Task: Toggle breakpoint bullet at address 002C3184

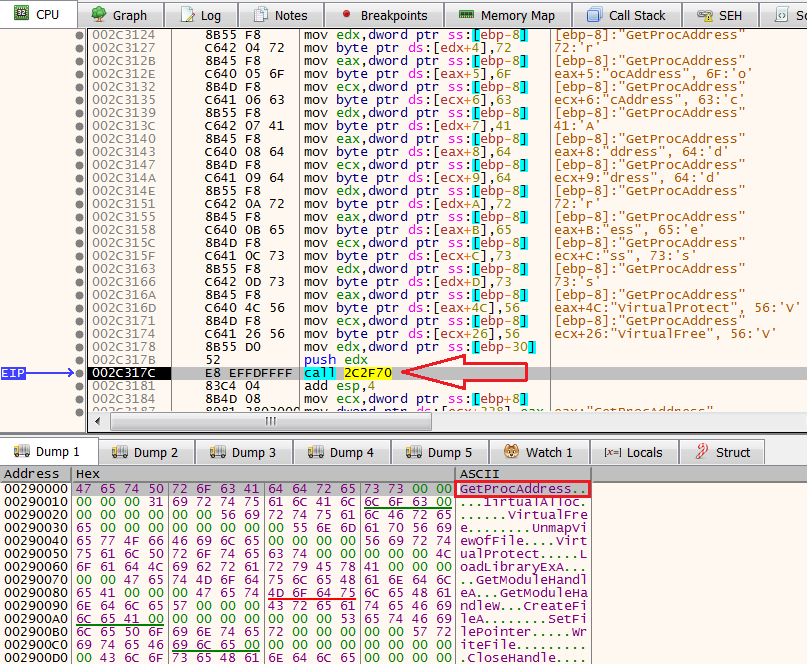Action: coord(79,399)
